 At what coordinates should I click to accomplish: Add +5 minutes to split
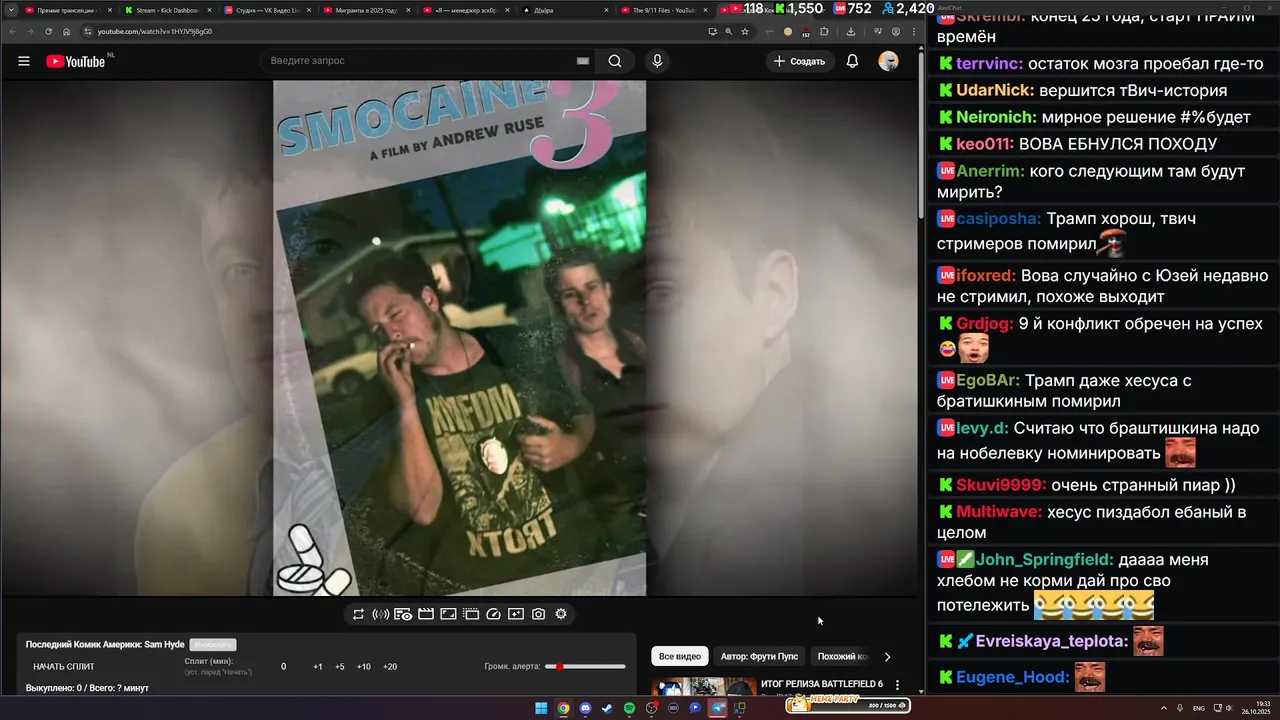(340, 666)
